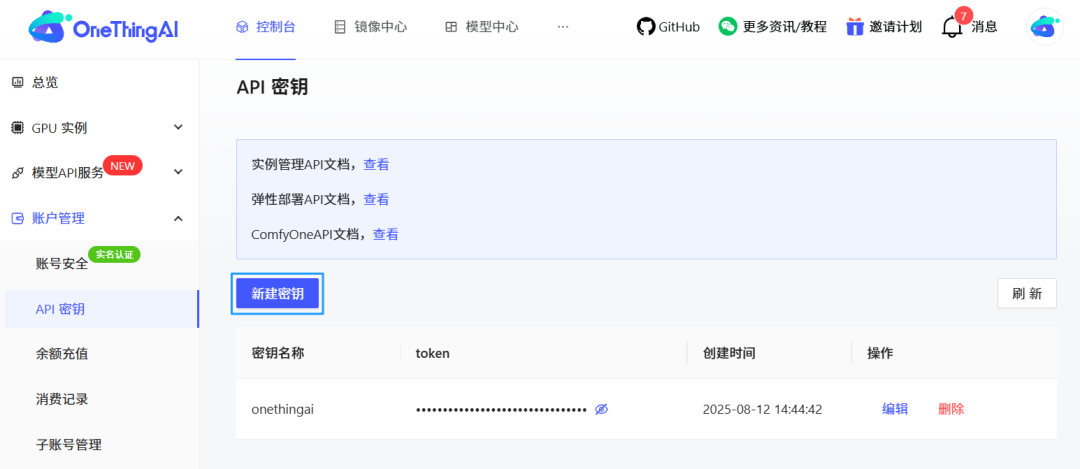1080x469 pixels.
Task: Click the WeChat more info icon
Action: coord(728,27)
